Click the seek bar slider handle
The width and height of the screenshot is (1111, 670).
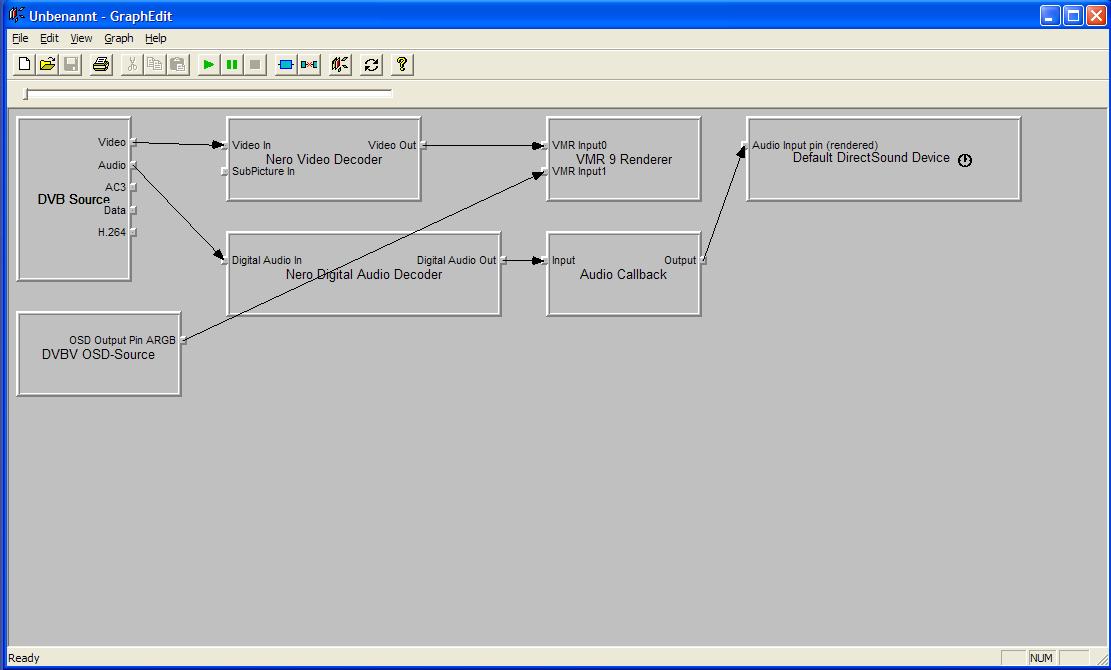click(x=26, y=94)
